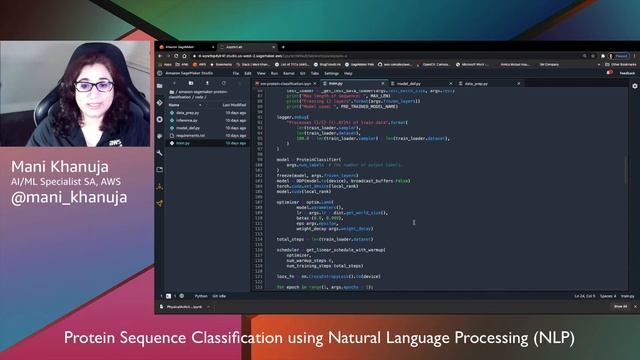The width and height of the screenshot is (640, 360).
Task: Open the settings gear in right sidebar
Action: pyautogui.click(x=635, y=86)
